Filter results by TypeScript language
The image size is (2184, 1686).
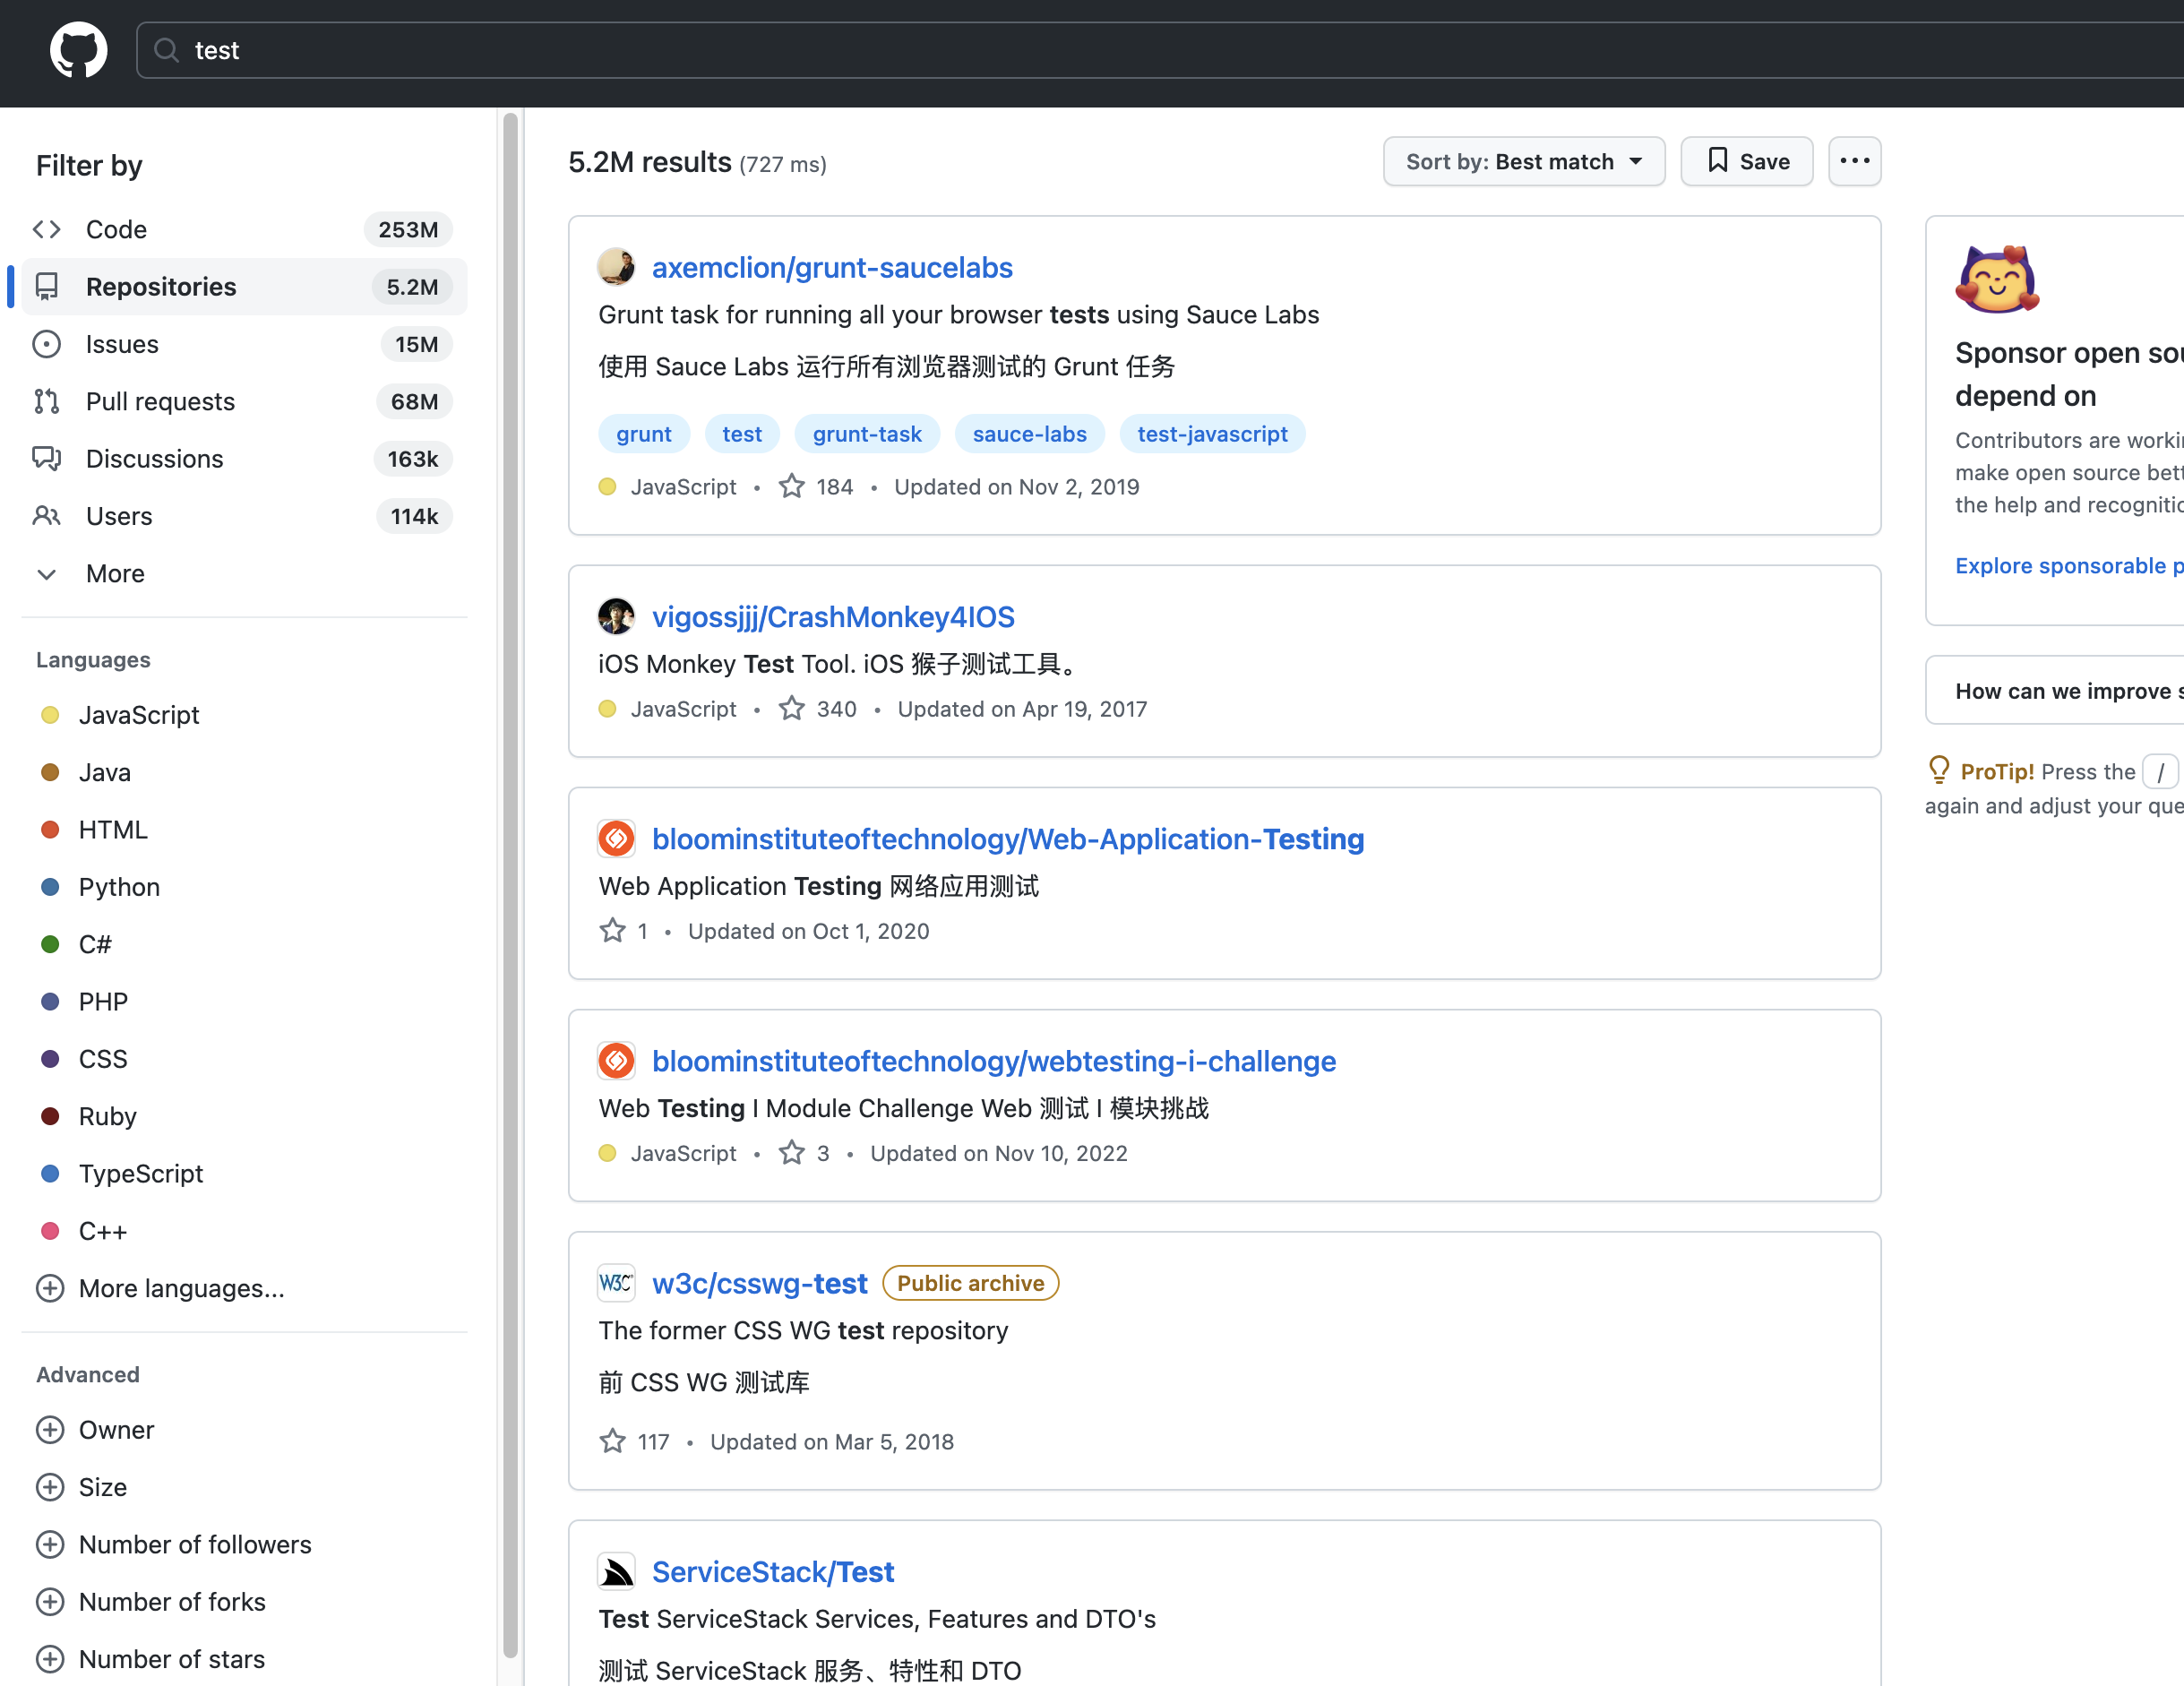[141, 1174]
